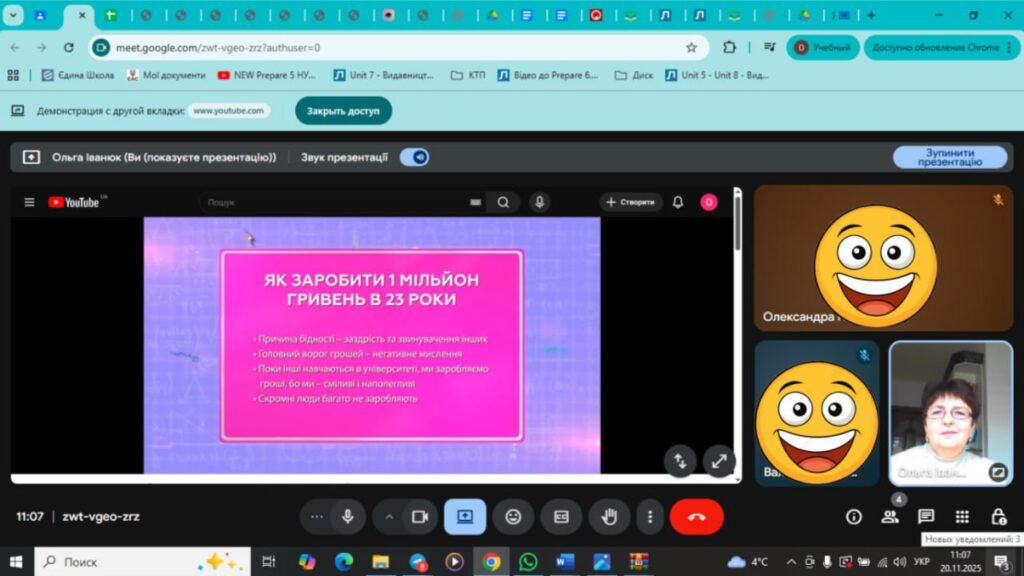The width and height of the screenshot is (1024, 576).
Task: Turn off the presentation audio switch
Action: tap(414, 157)
